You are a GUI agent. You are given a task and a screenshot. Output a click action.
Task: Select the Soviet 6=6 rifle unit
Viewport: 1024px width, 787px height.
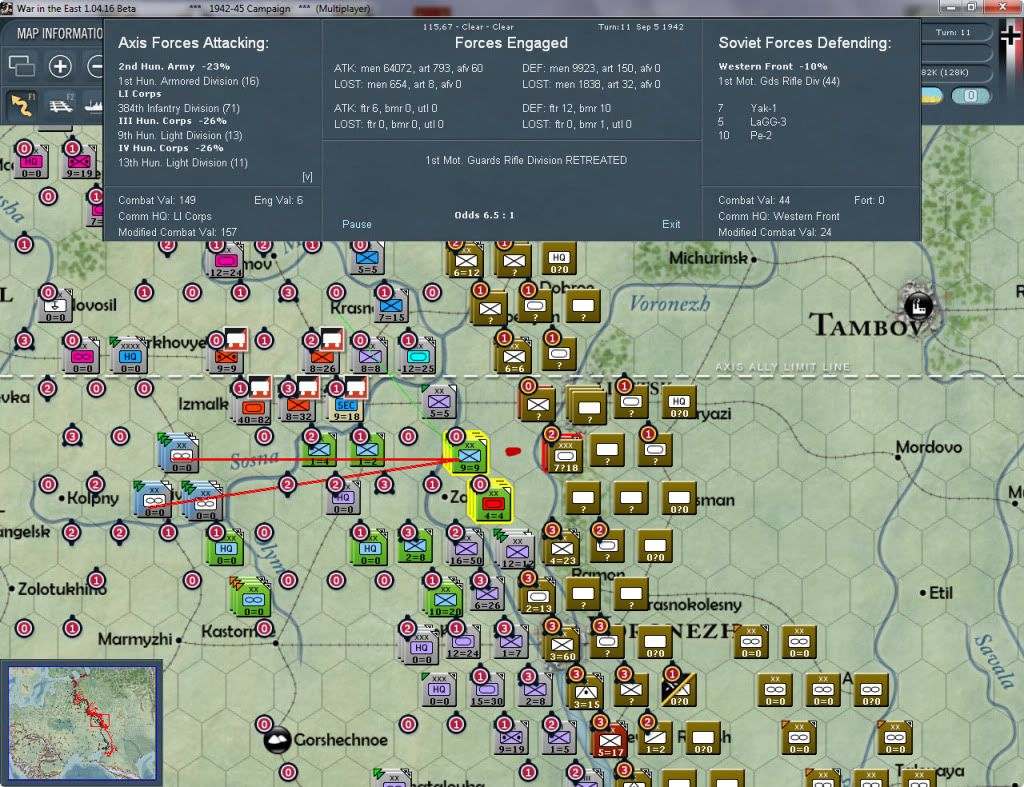click(514, 357)
